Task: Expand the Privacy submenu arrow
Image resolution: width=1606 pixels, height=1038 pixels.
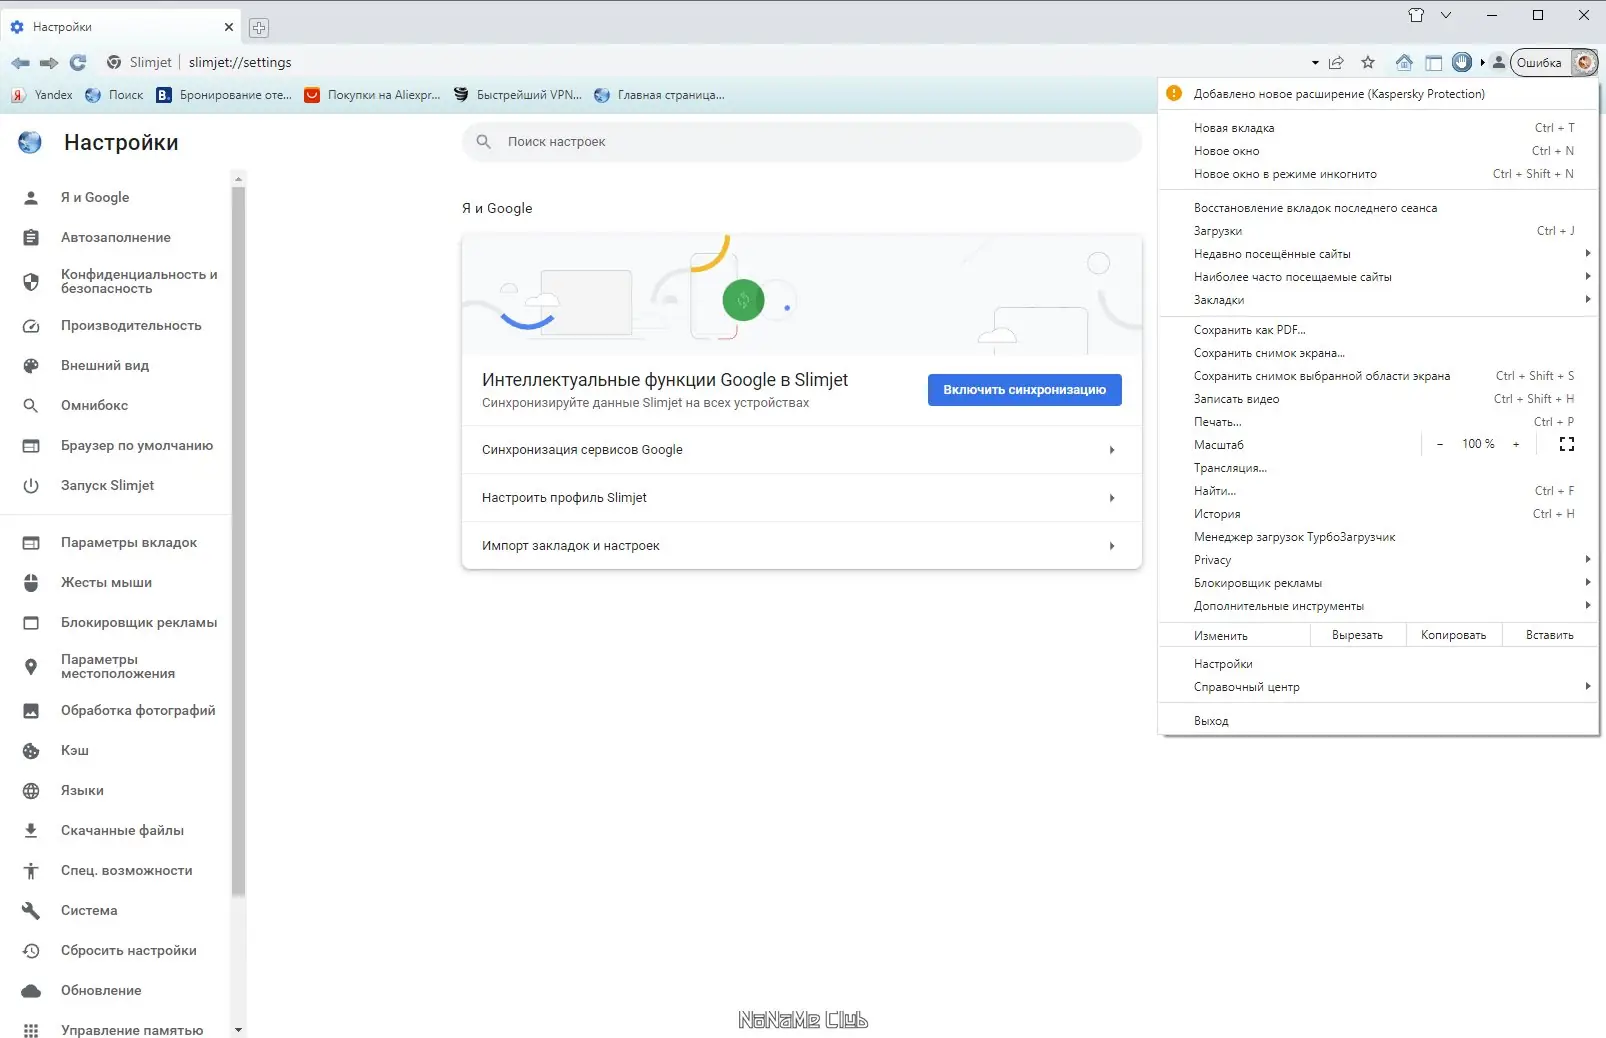Action: [1588, 559]
